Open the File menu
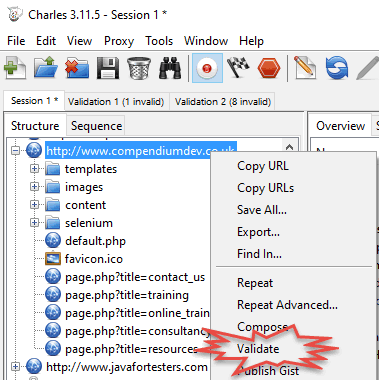Screen dimensions: 379x380 click(16, 41)
